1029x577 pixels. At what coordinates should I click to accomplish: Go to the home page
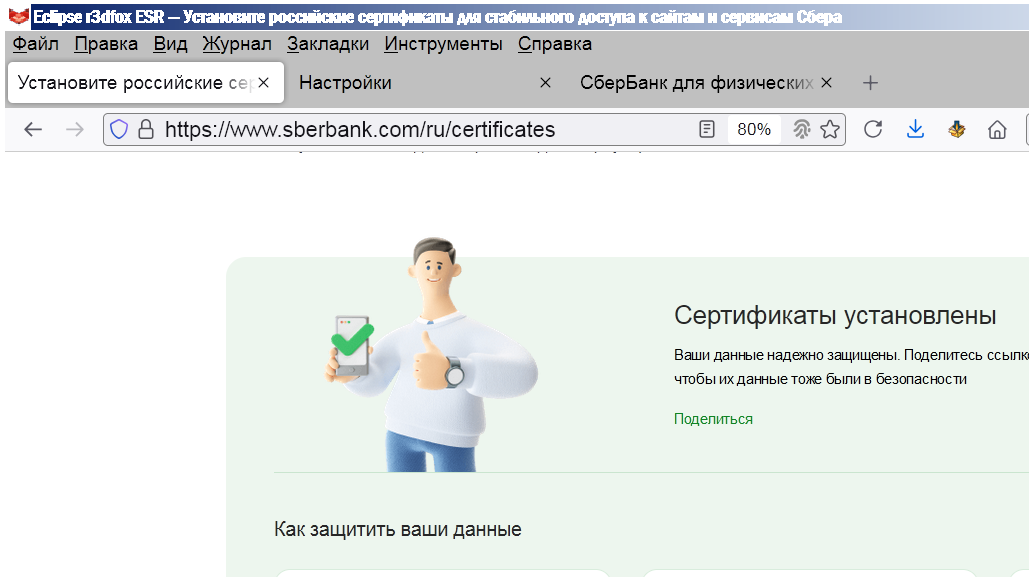point(998,129)
